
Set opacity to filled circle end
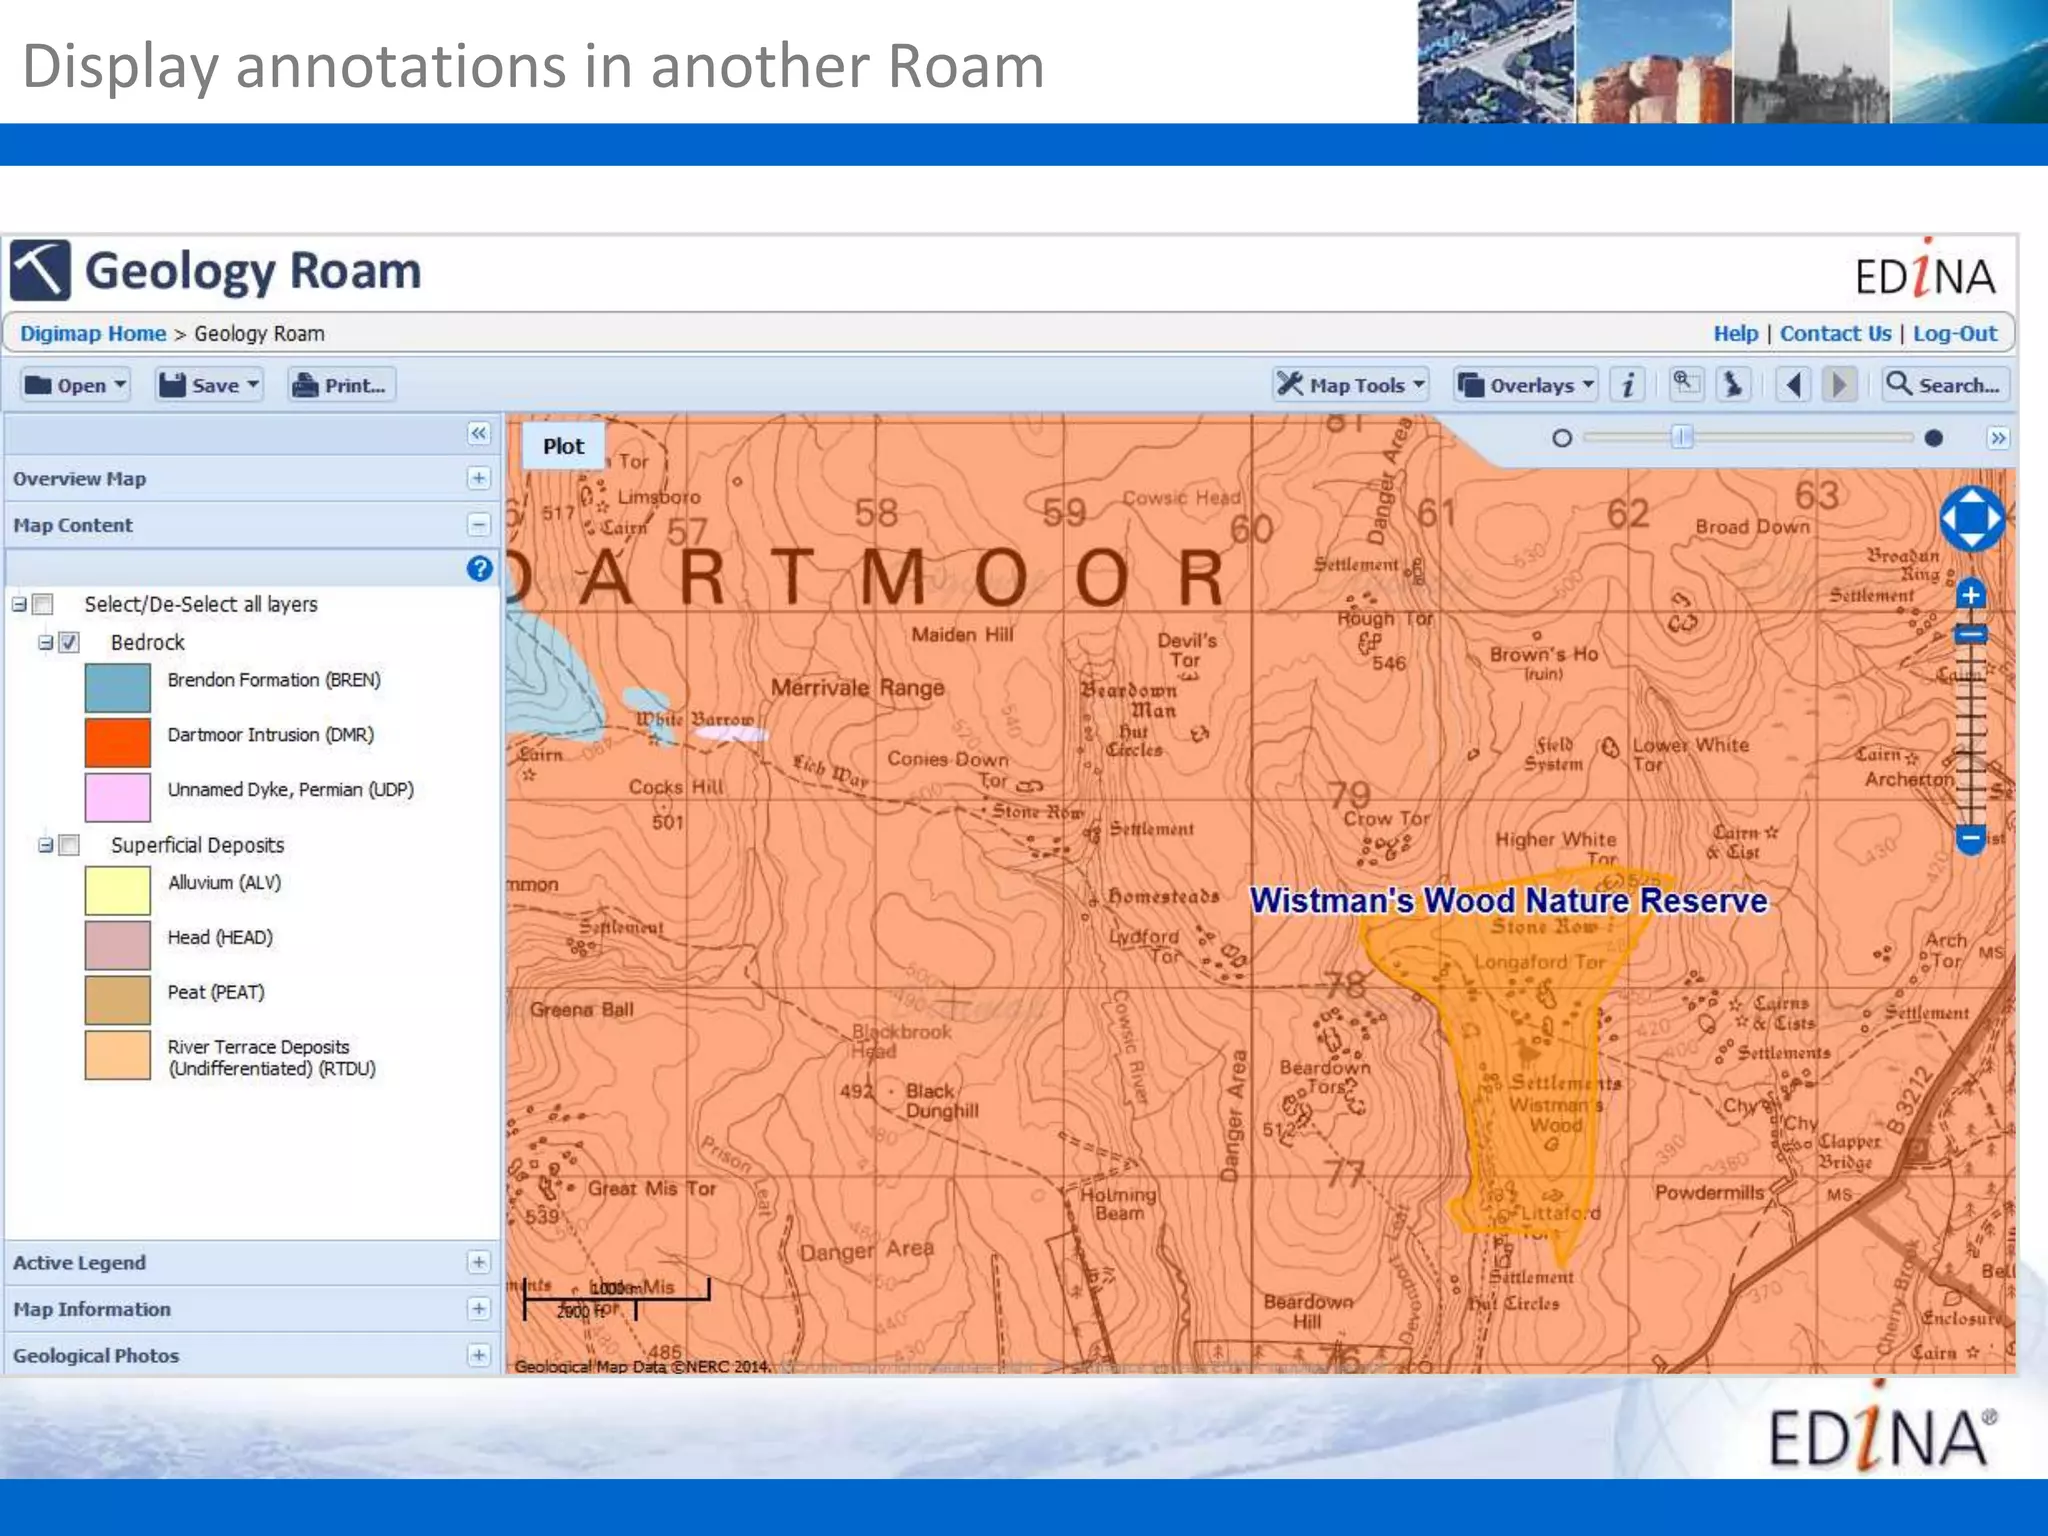[1934, 438]
